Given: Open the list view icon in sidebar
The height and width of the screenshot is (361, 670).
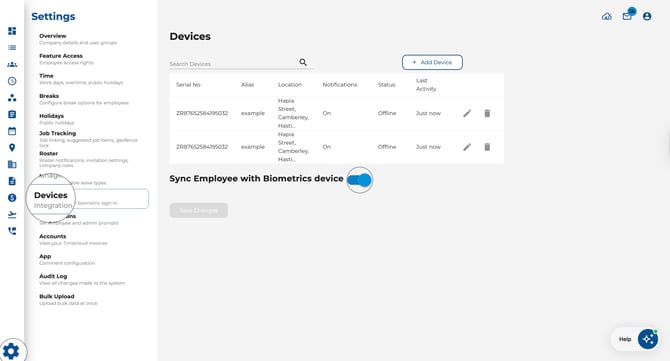Looking at the screenshot, I should [12, 47].
